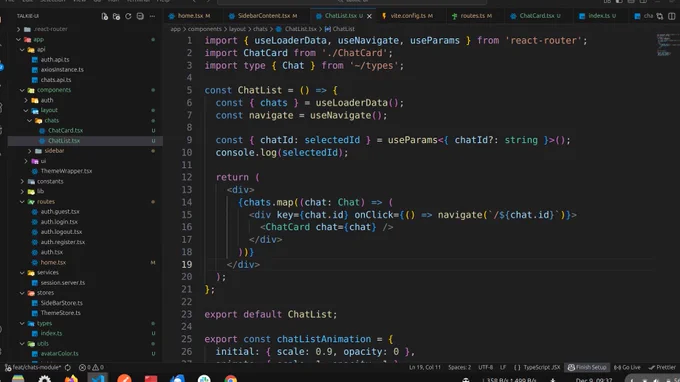The image size is (680, 382).
Task: Collapse the stores folder
Action: 45,293
